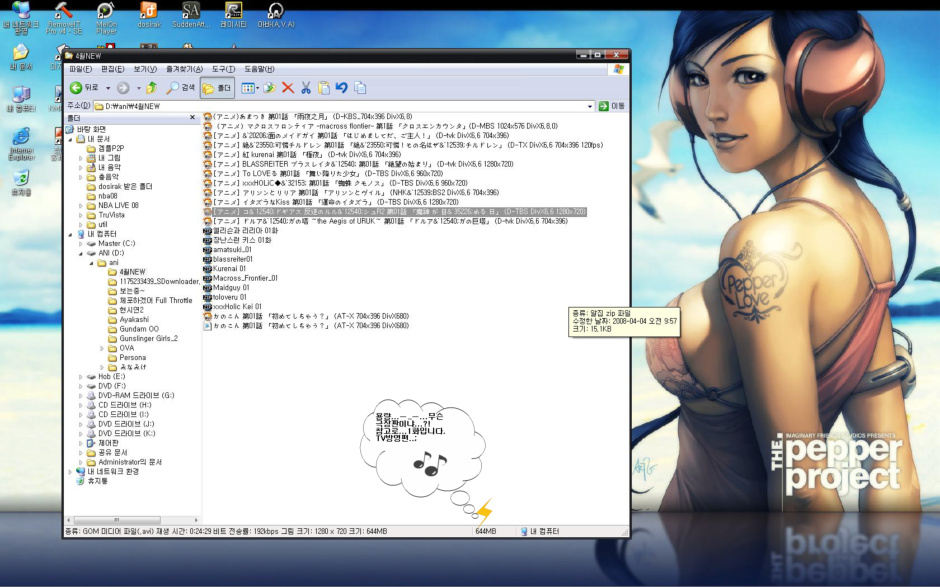Viewport: 940px width, 587px height.
Task: Open 휴지통 recycle bin desktop icon
Action: click(21, 183)
